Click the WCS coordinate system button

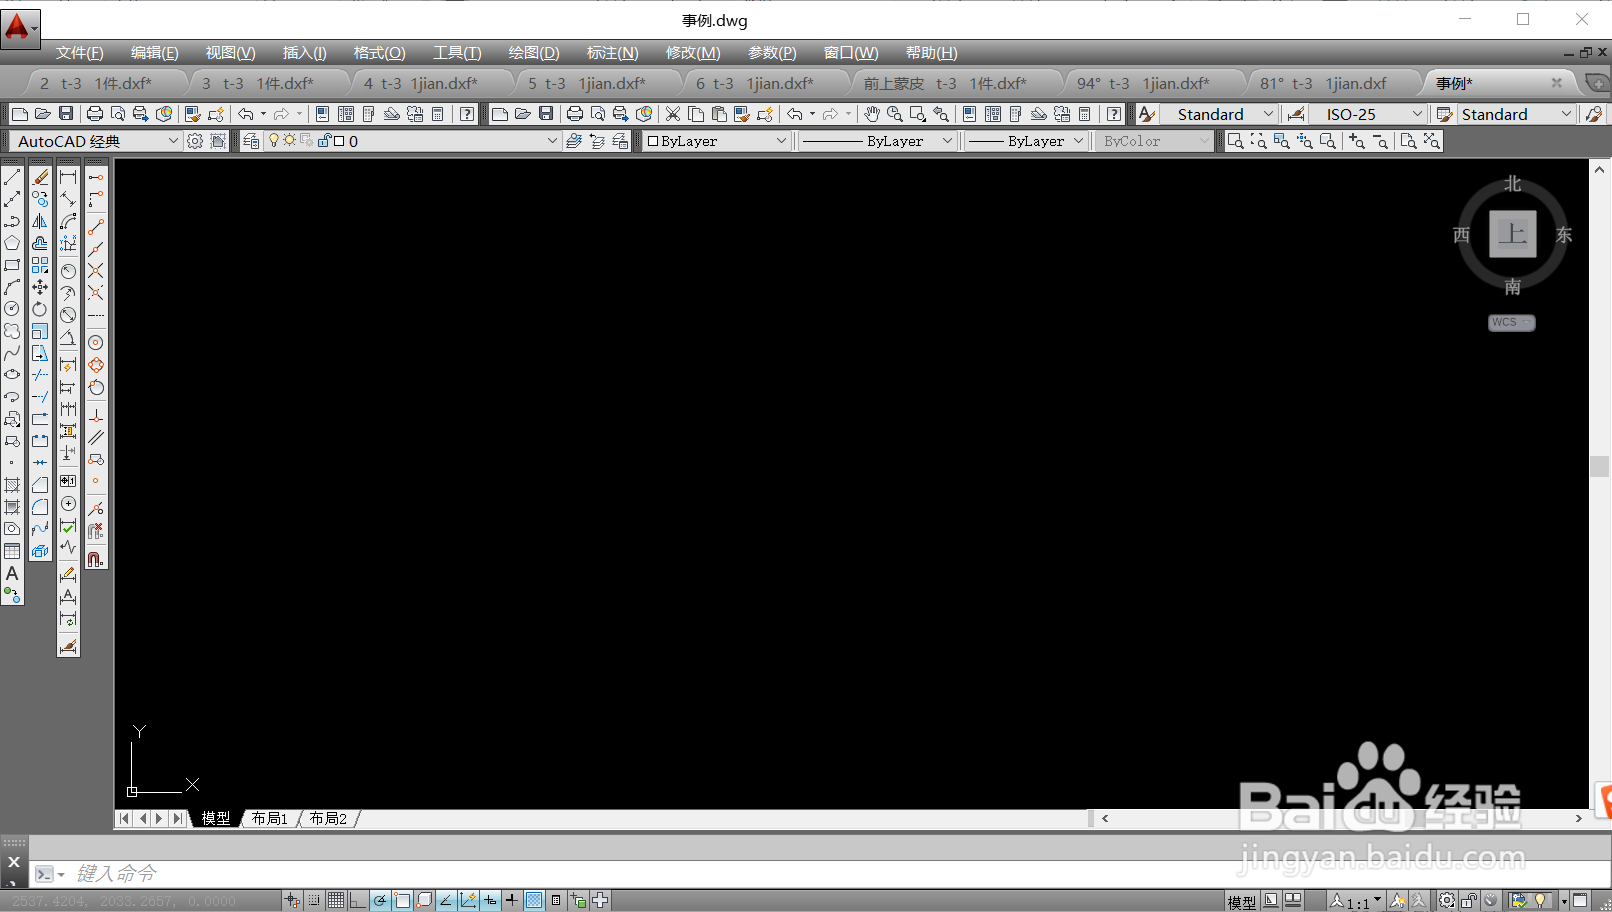coord(1511,322)
